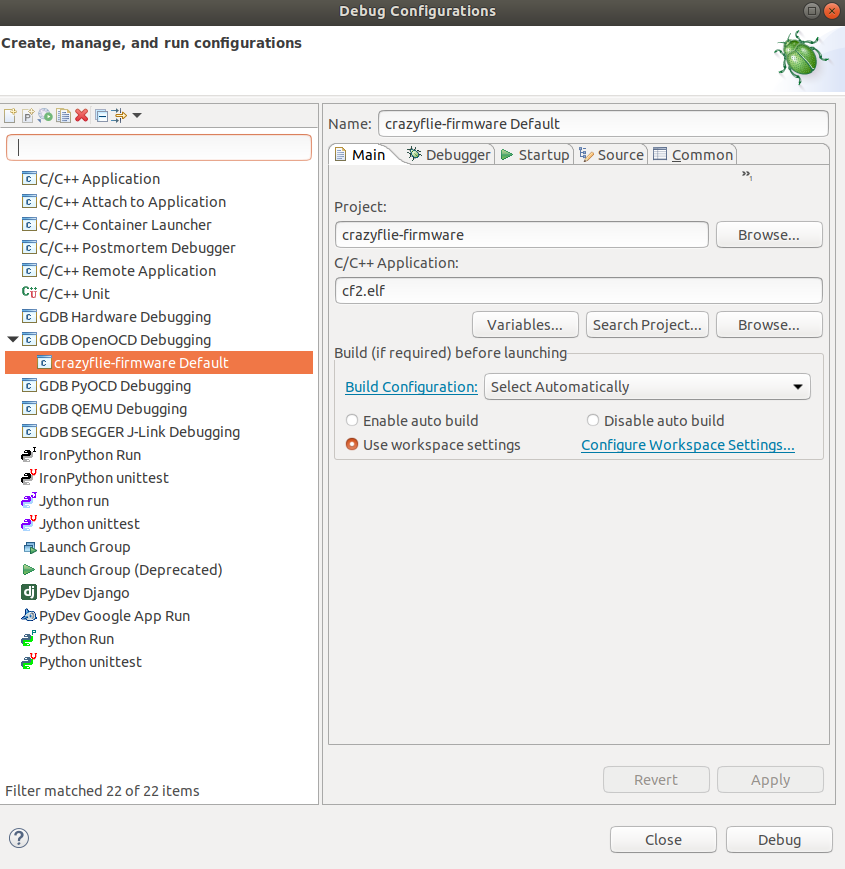Duplicate the currently selected launch configuration
The height and width of the screenshot is (869, 845).
63,115
